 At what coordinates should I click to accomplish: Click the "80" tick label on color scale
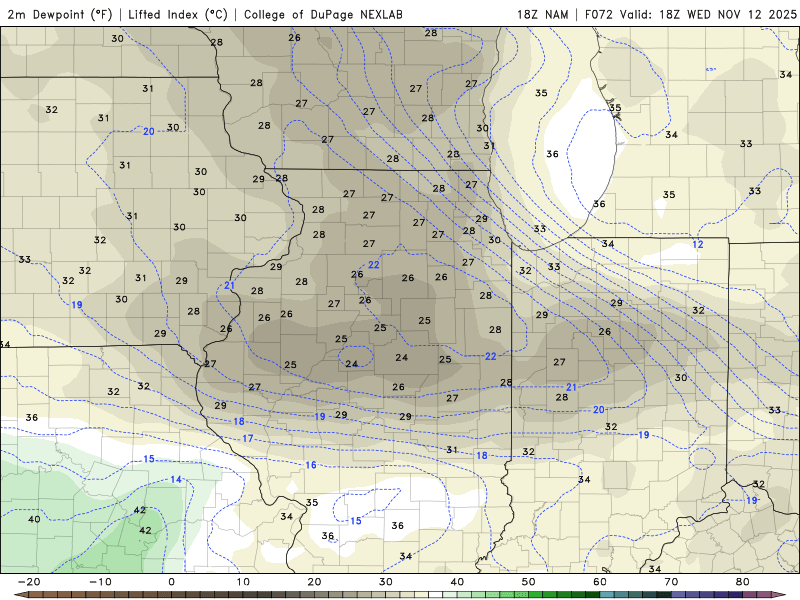click(743, 582)
